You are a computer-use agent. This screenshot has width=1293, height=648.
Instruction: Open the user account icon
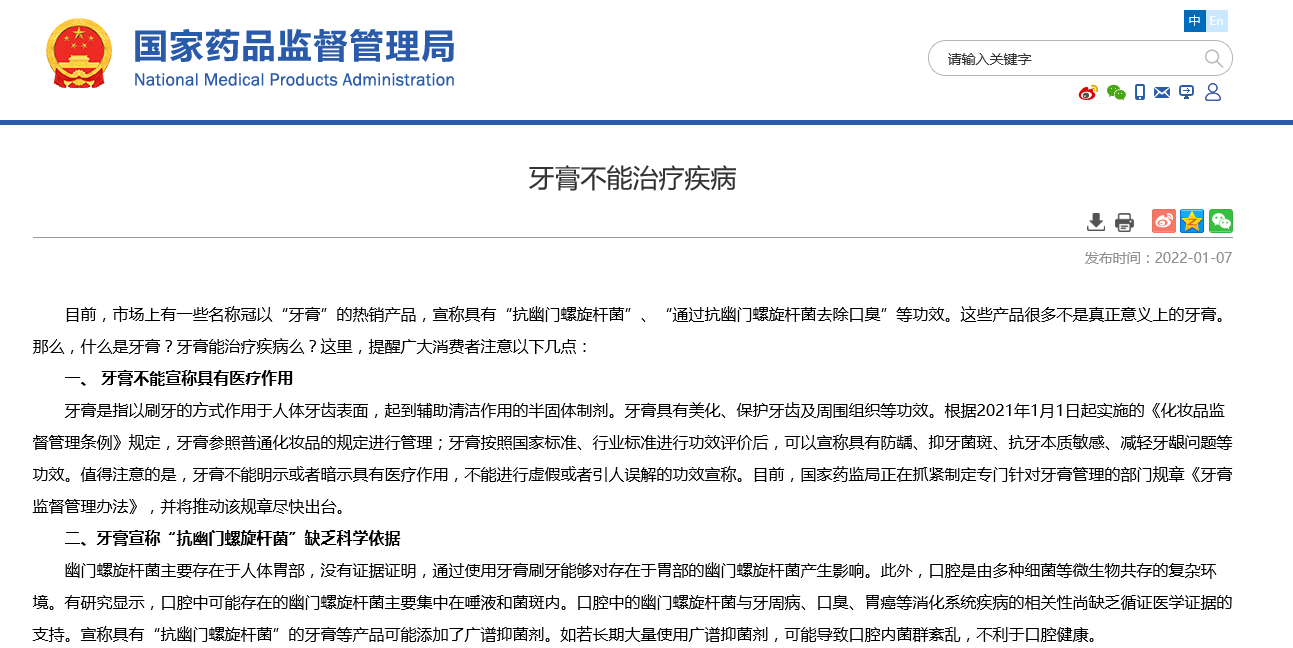tap(1213, 93)
